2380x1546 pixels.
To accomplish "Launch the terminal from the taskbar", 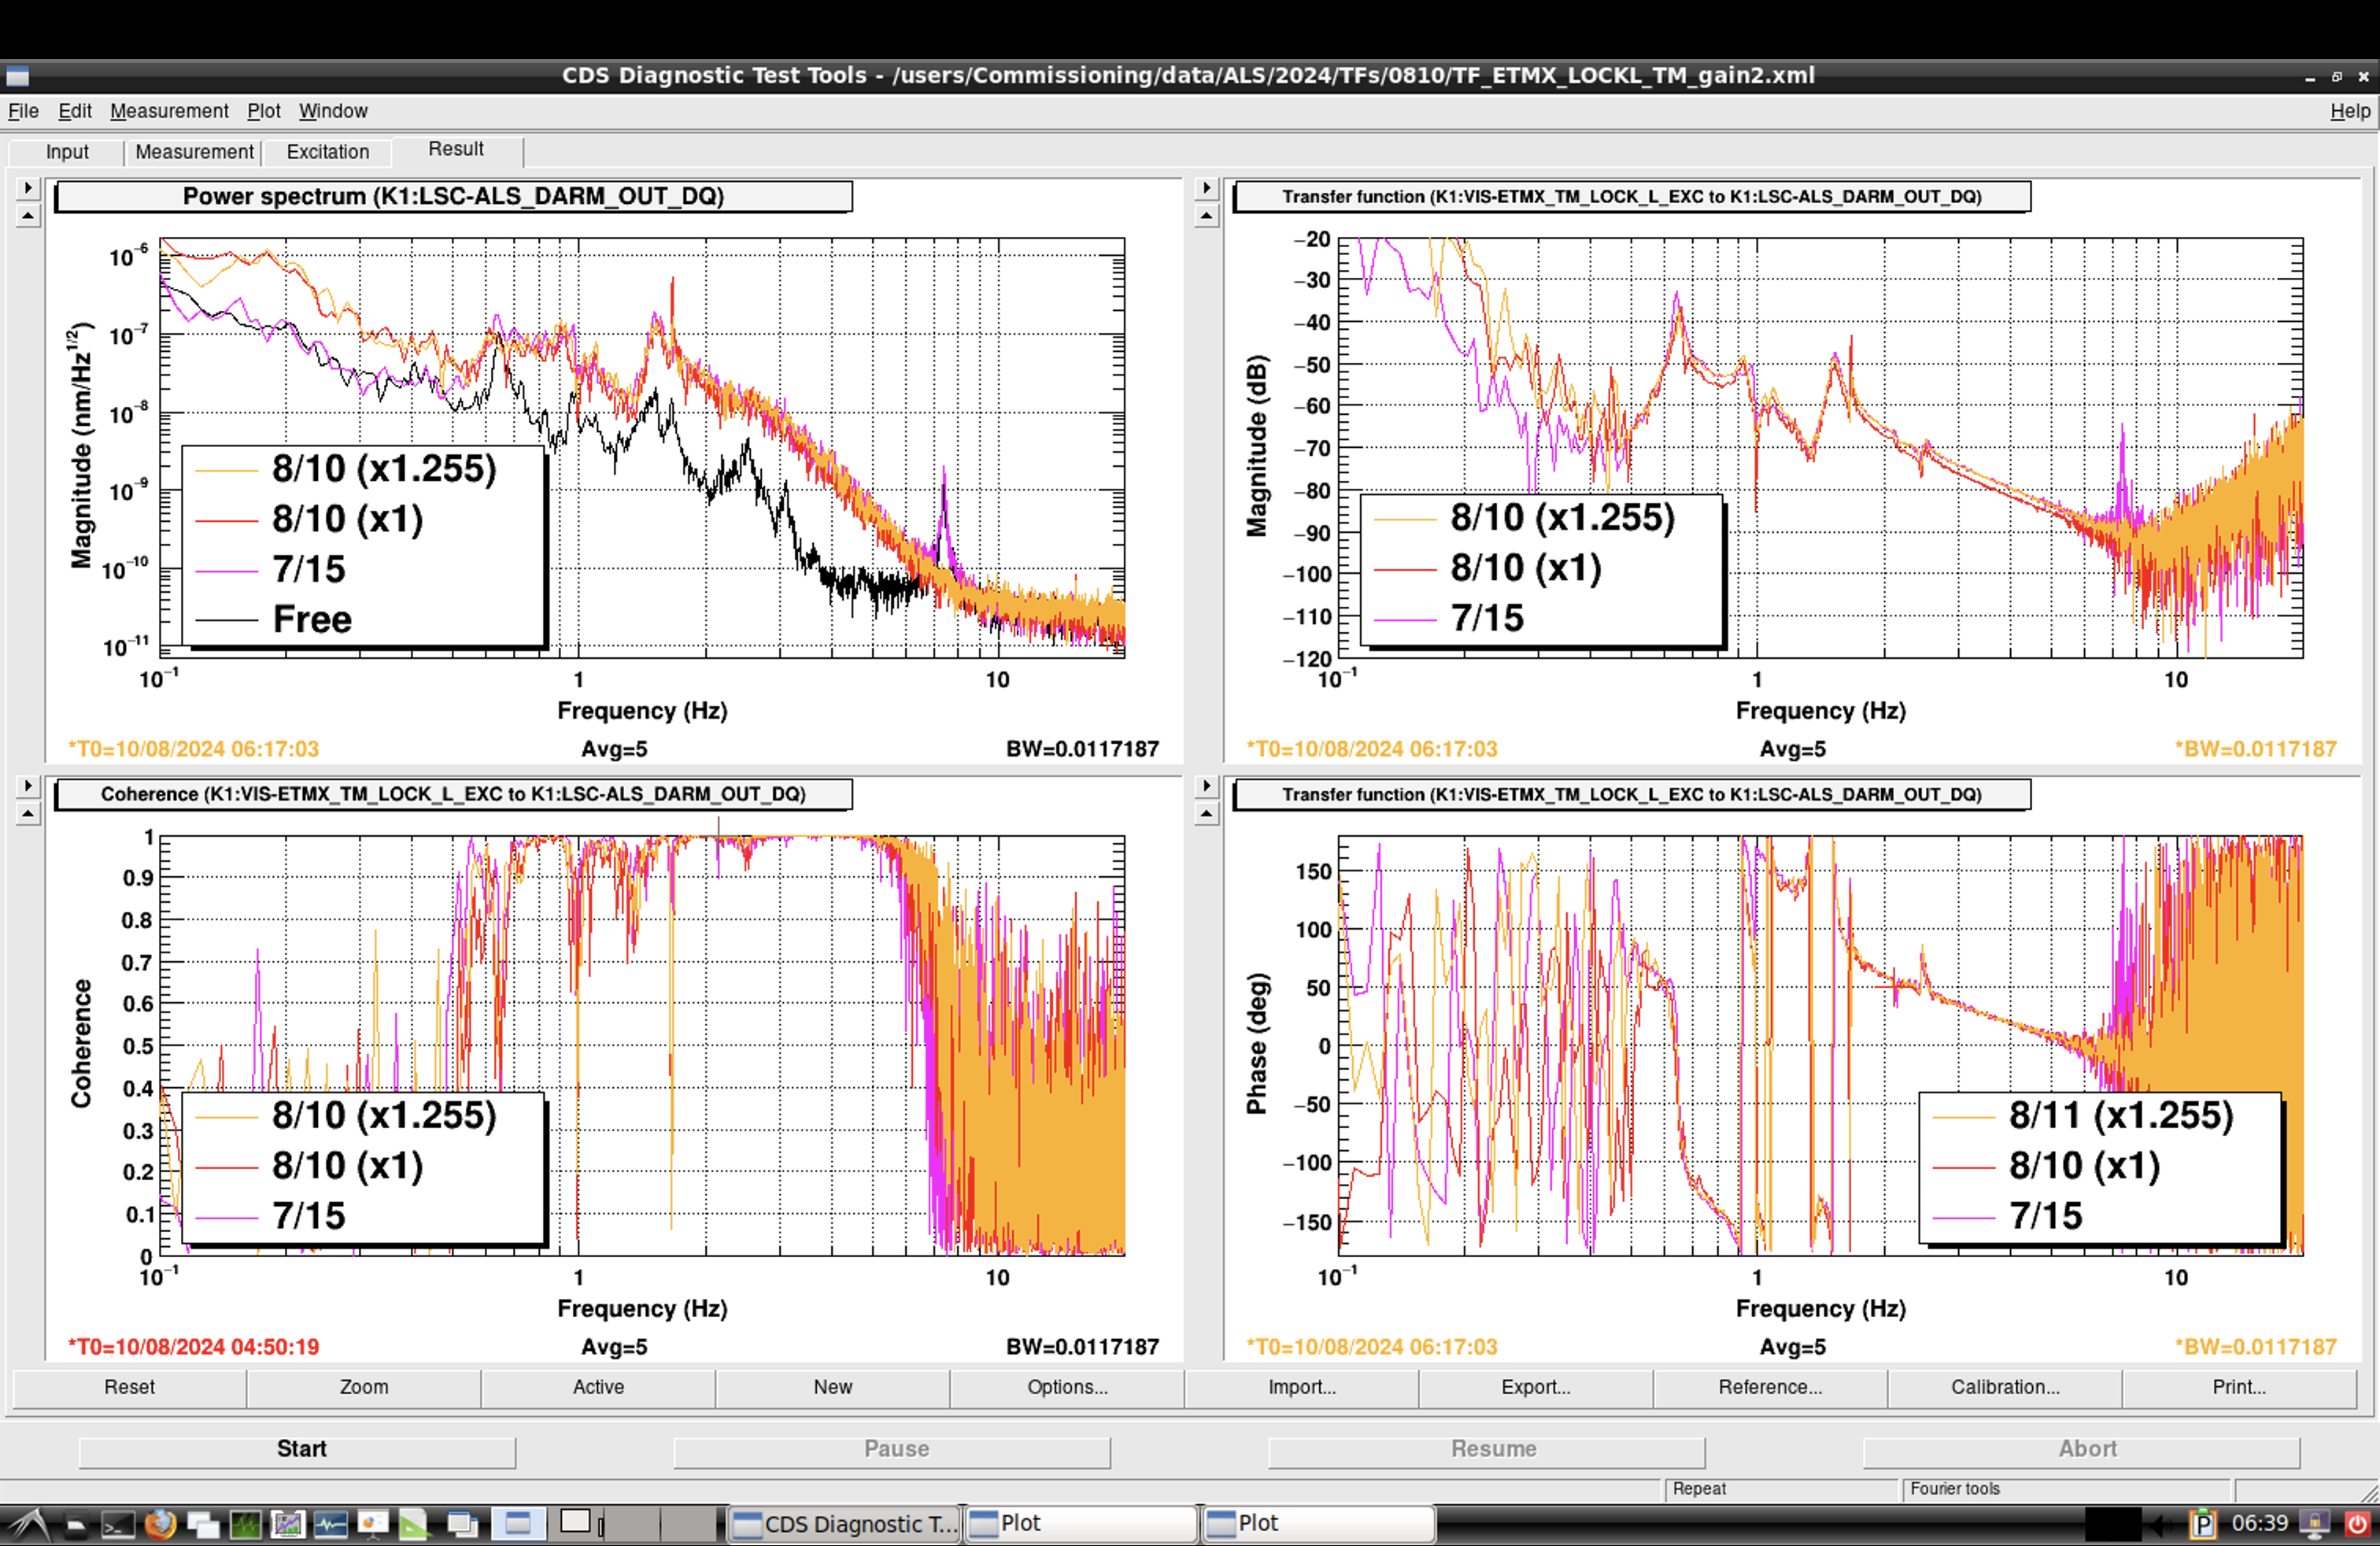I will point(118,1524).
